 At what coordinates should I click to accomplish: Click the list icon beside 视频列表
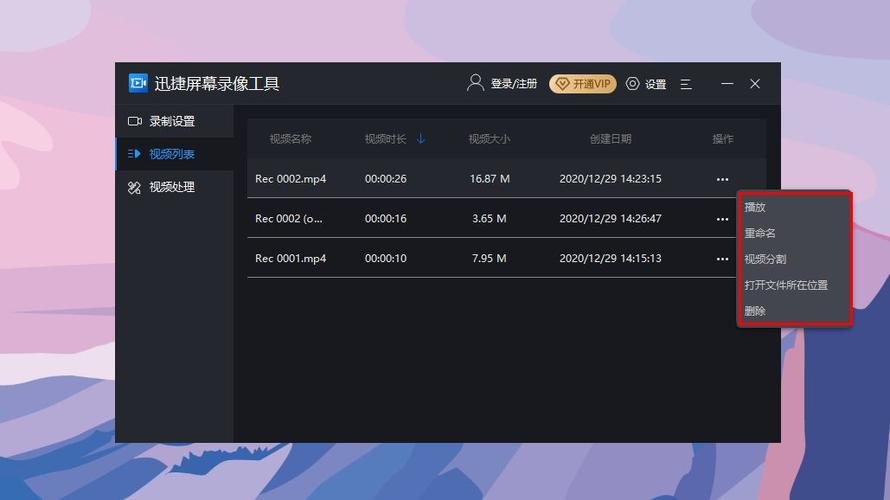[x=135, y=154]
